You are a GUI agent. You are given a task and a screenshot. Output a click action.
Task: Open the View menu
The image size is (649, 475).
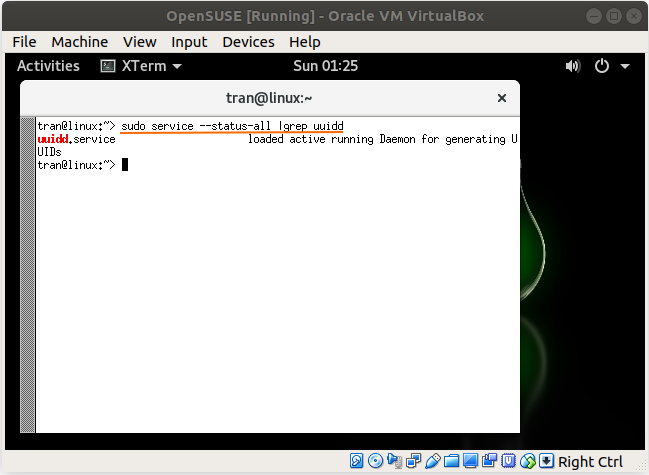pos(139,42)
